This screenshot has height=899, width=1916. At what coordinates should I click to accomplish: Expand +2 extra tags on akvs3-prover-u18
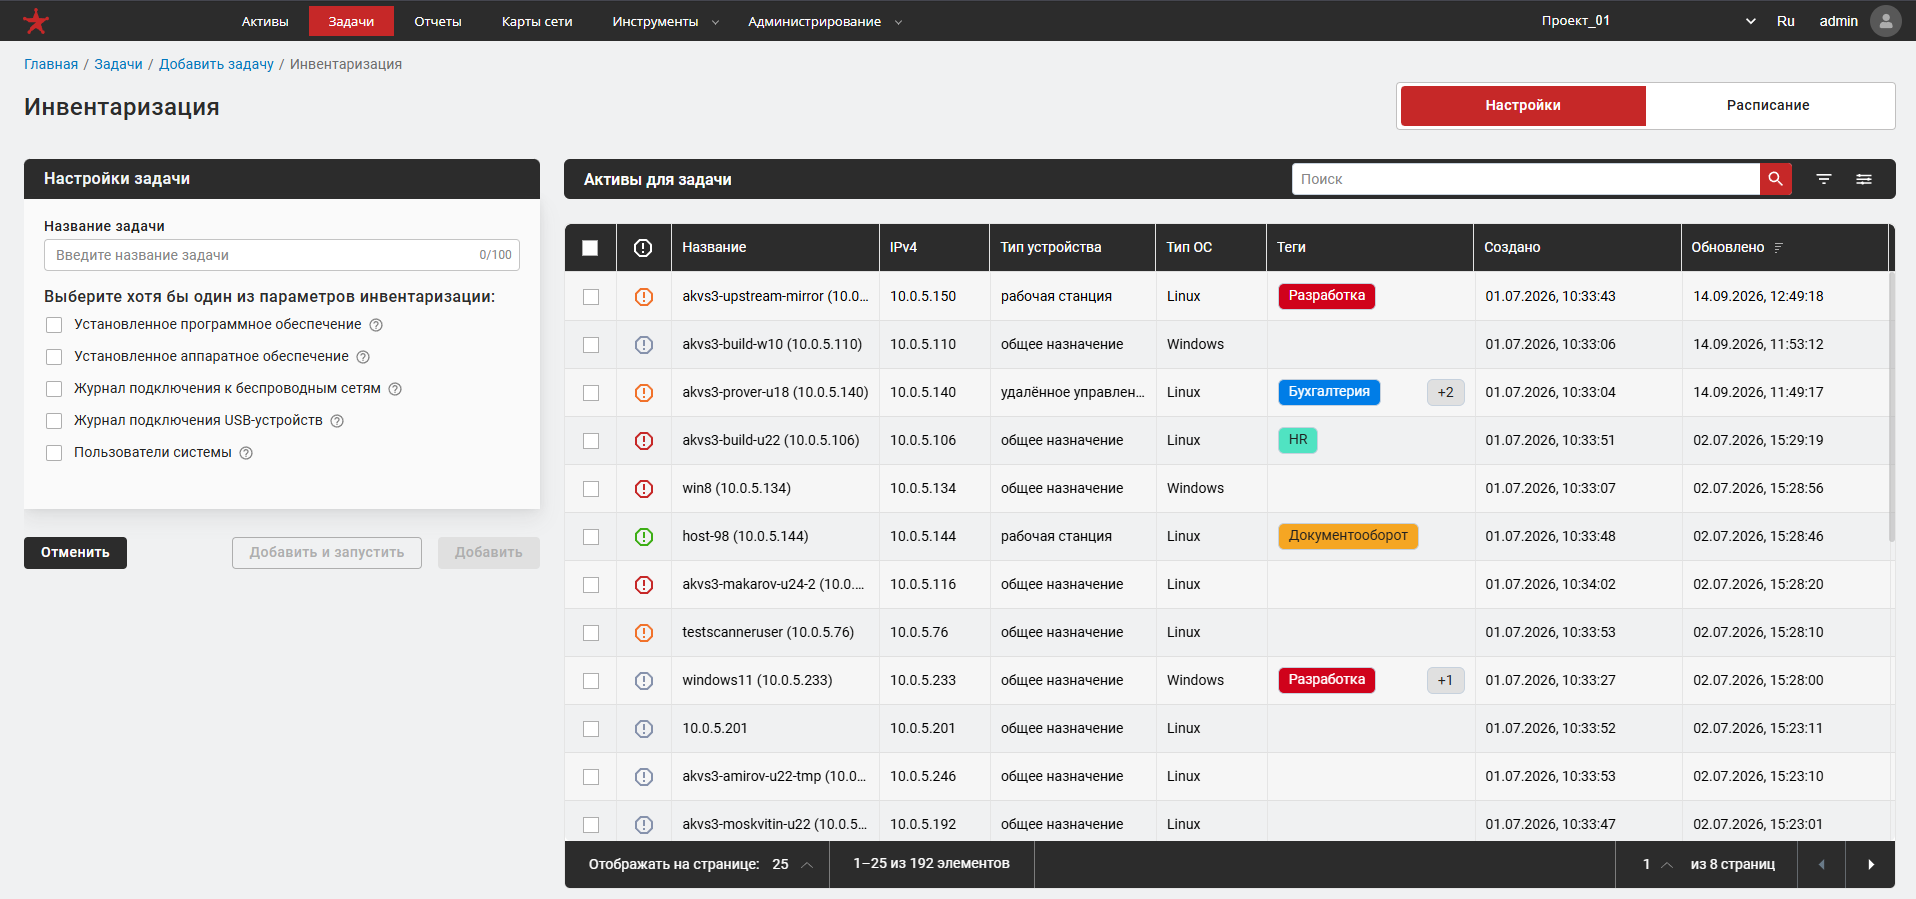(x=1445, y=393)
